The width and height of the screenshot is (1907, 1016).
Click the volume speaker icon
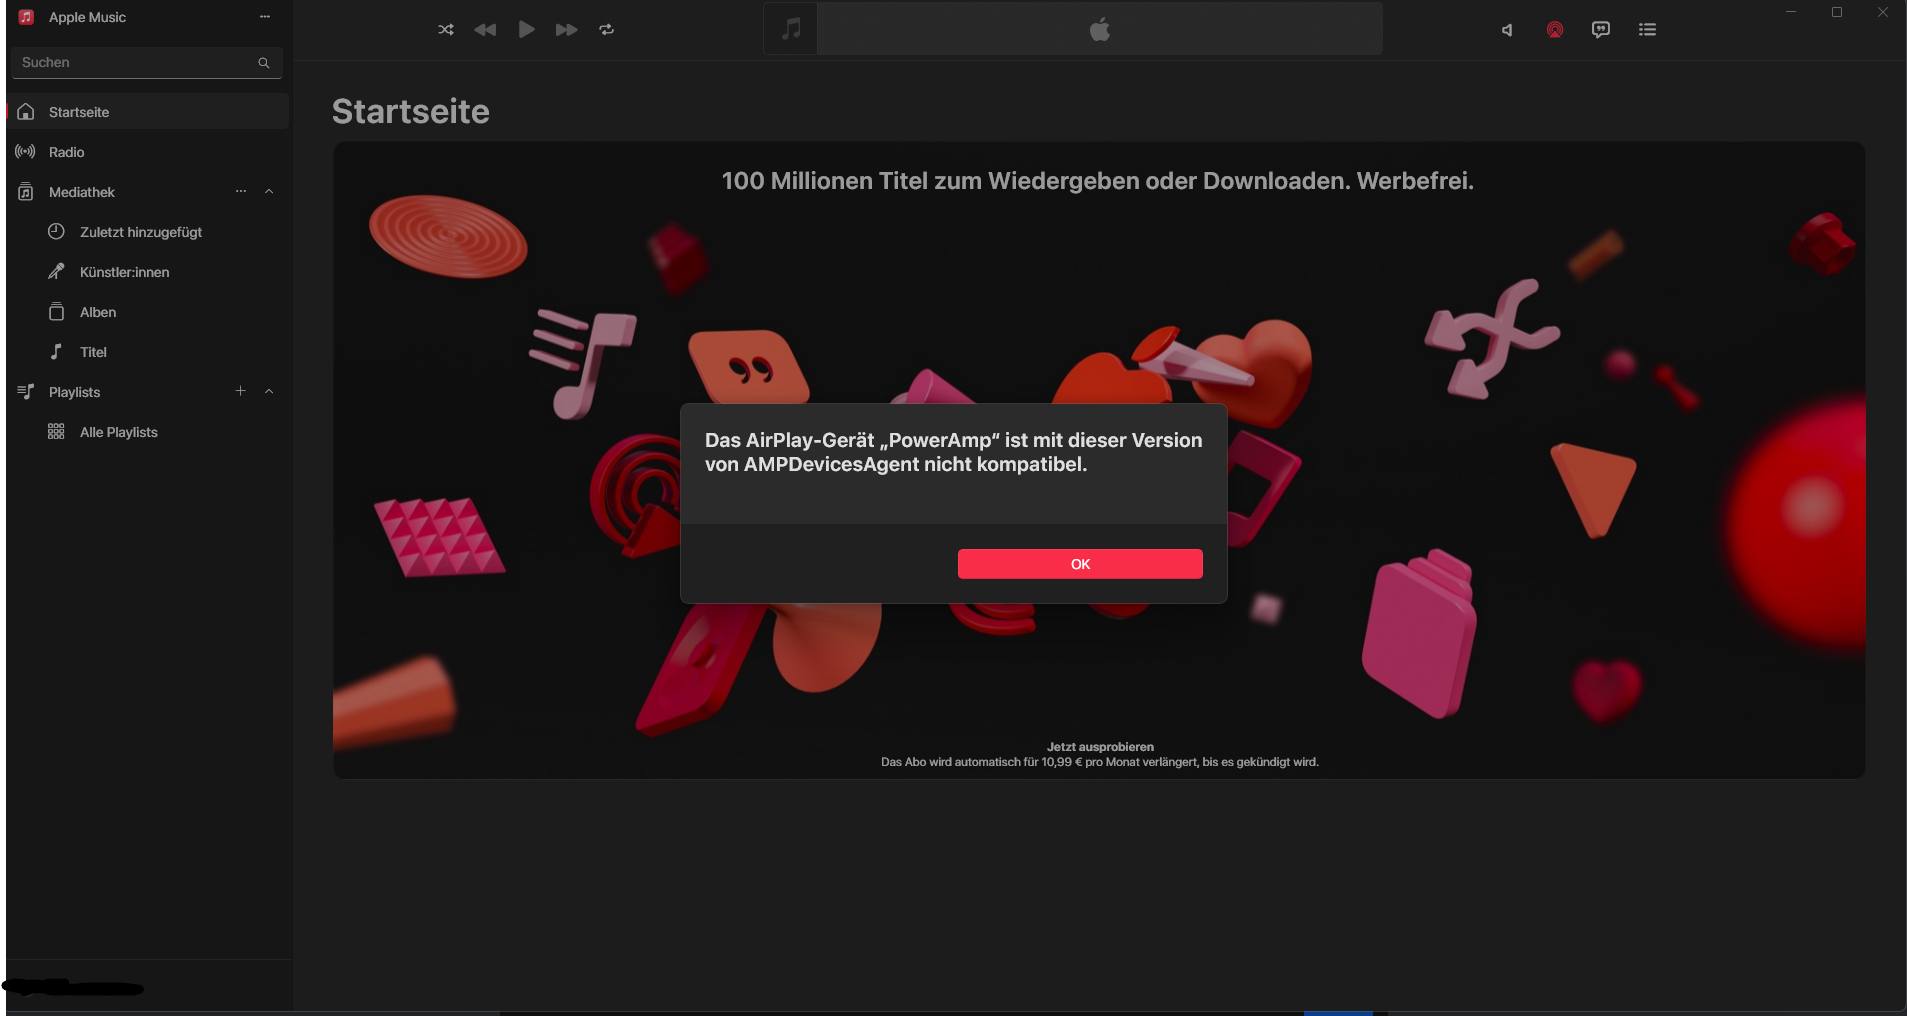(1507, 30)
